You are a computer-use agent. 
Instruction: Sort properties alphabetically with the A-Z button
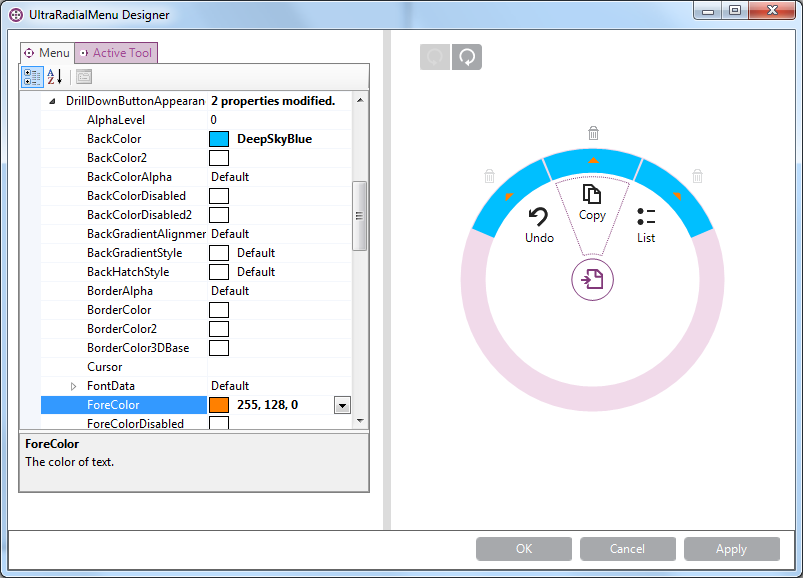55,77
